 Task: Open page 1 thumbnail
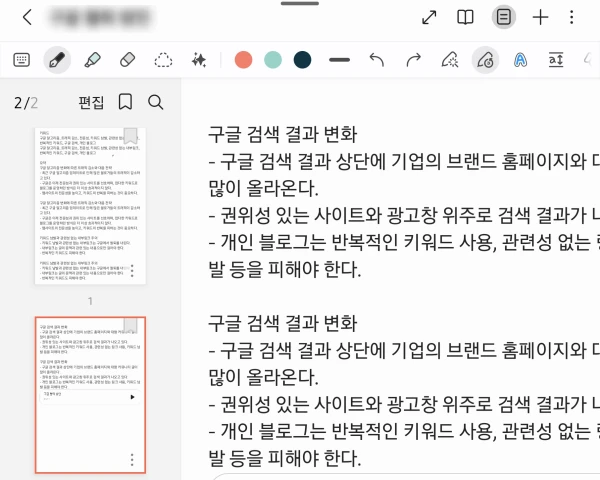(90, 206)
